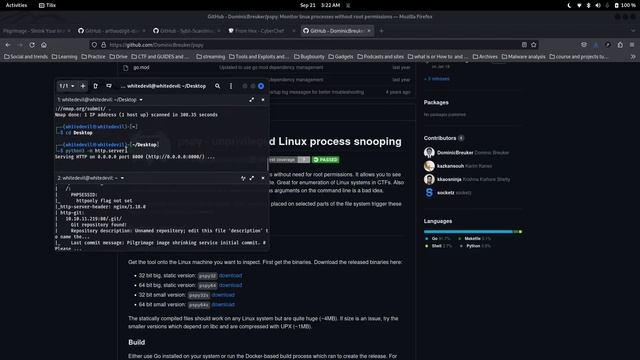640x360 pixels.
Task: Download the 64 bit big static pspy64
Action: coord(231,285)
